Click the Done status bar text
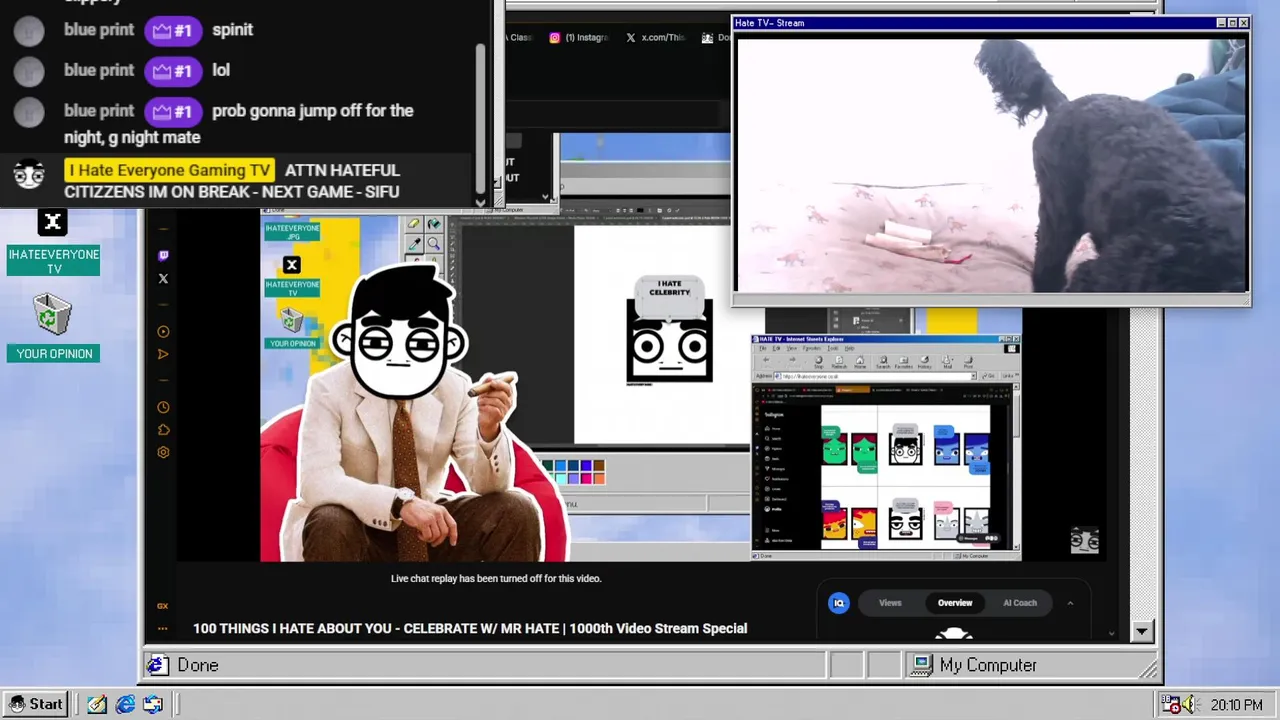Screen dimensions: 1280x720 point(198,665)
